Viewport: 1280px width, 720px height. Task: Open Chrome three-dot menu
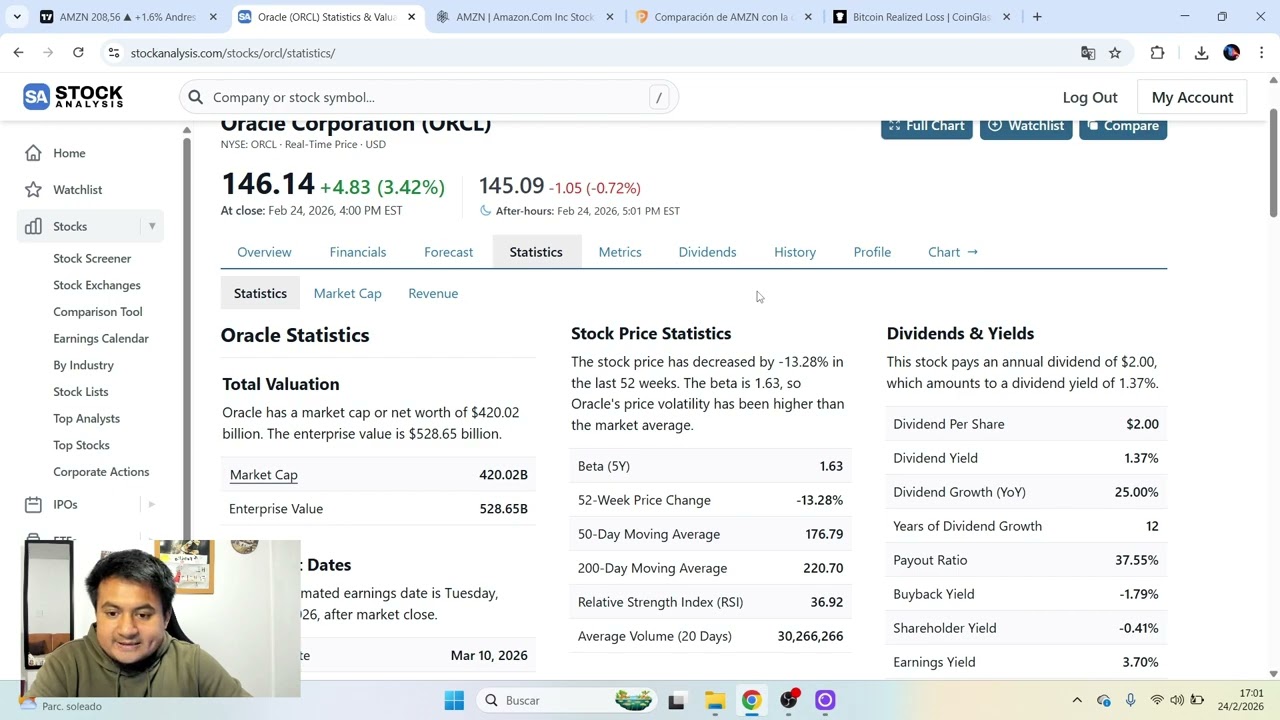pyautogui.click(x=1261, y=53)
